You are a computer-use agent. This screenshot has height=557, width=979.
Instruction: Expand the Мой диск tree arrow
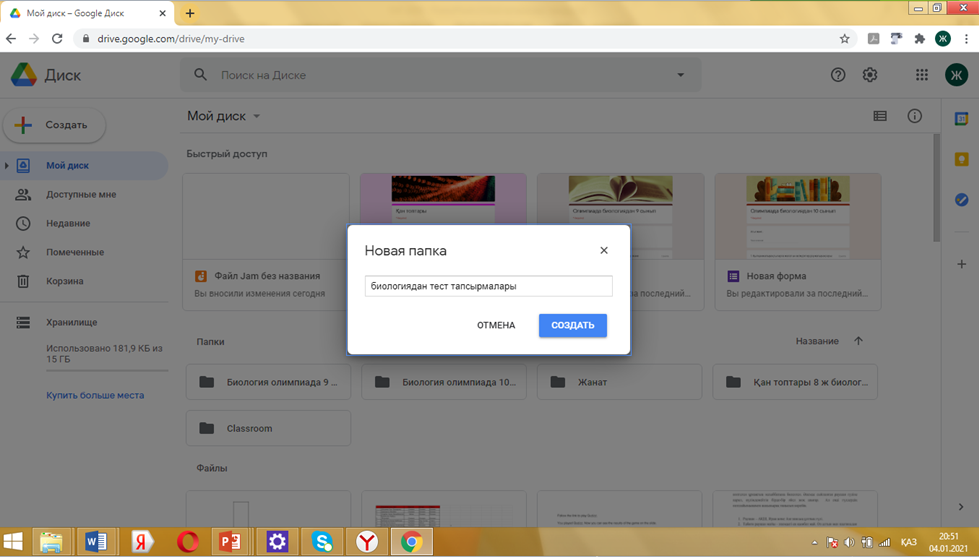(x=6, y=165)
